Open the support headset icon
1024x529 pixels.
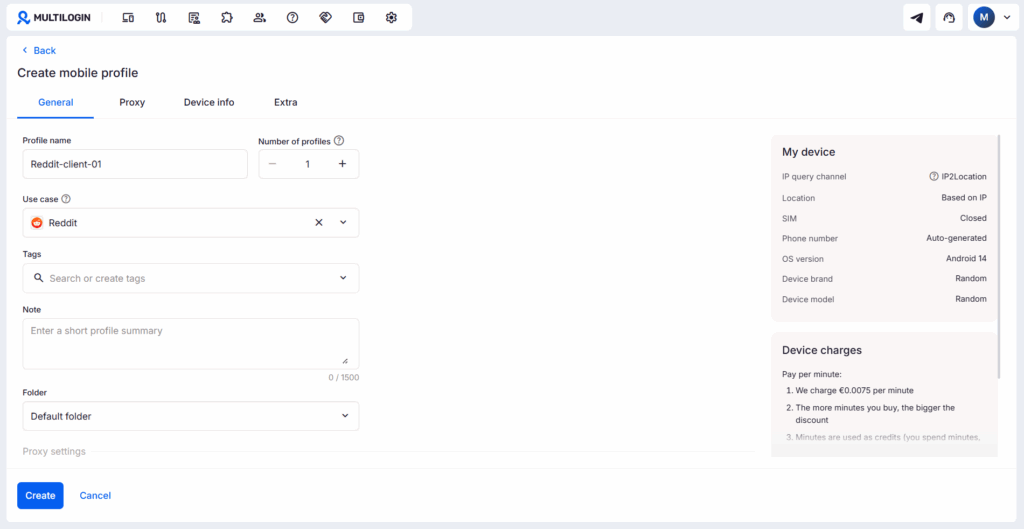[949, 18]
